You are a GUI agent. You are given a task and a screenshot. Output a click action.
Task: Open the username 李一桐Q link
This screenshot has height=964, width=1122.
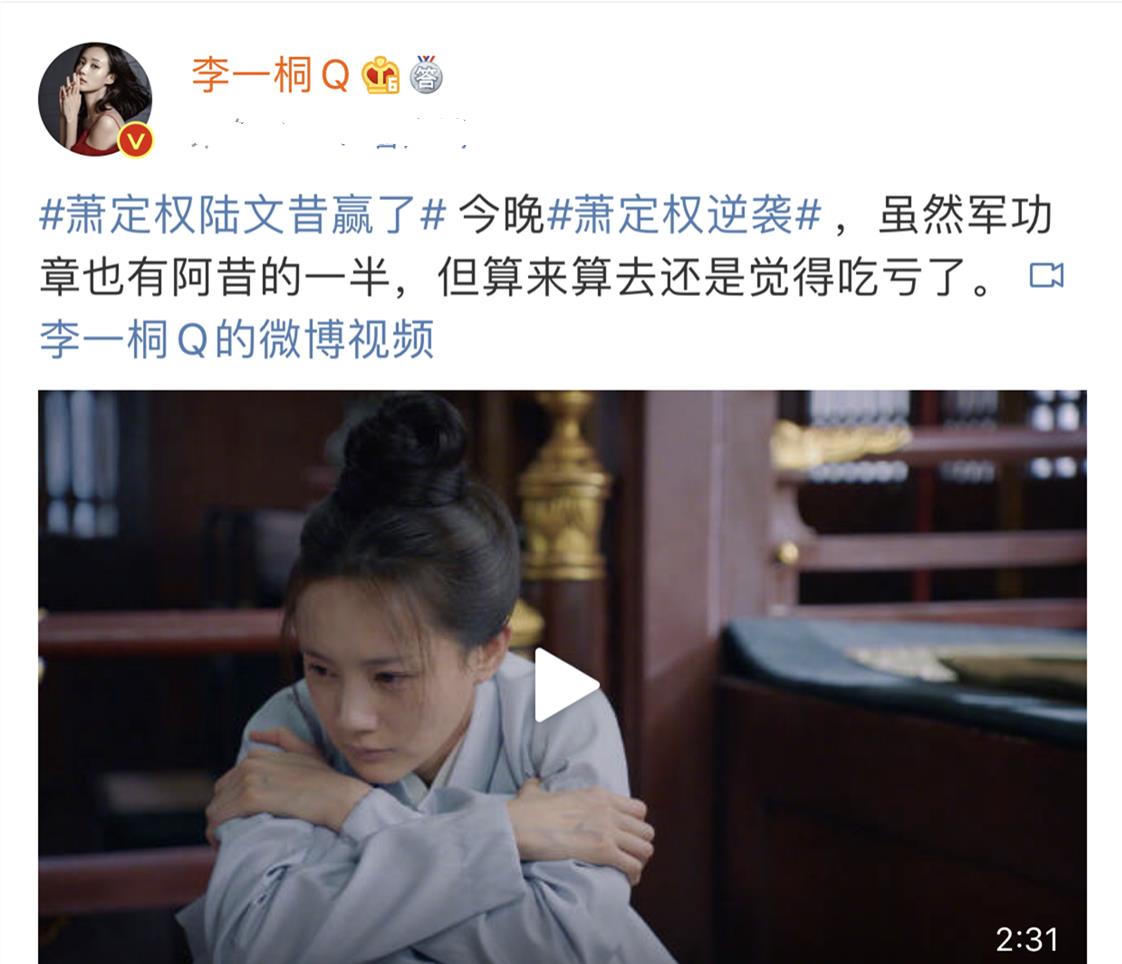tap(270, 74)
